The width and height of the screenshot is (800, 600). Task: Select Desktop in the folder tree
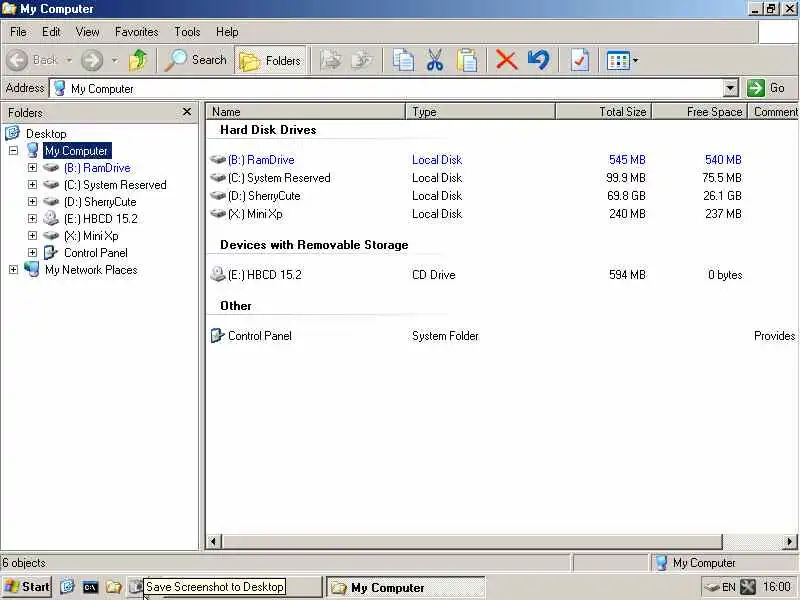point(46,134)
